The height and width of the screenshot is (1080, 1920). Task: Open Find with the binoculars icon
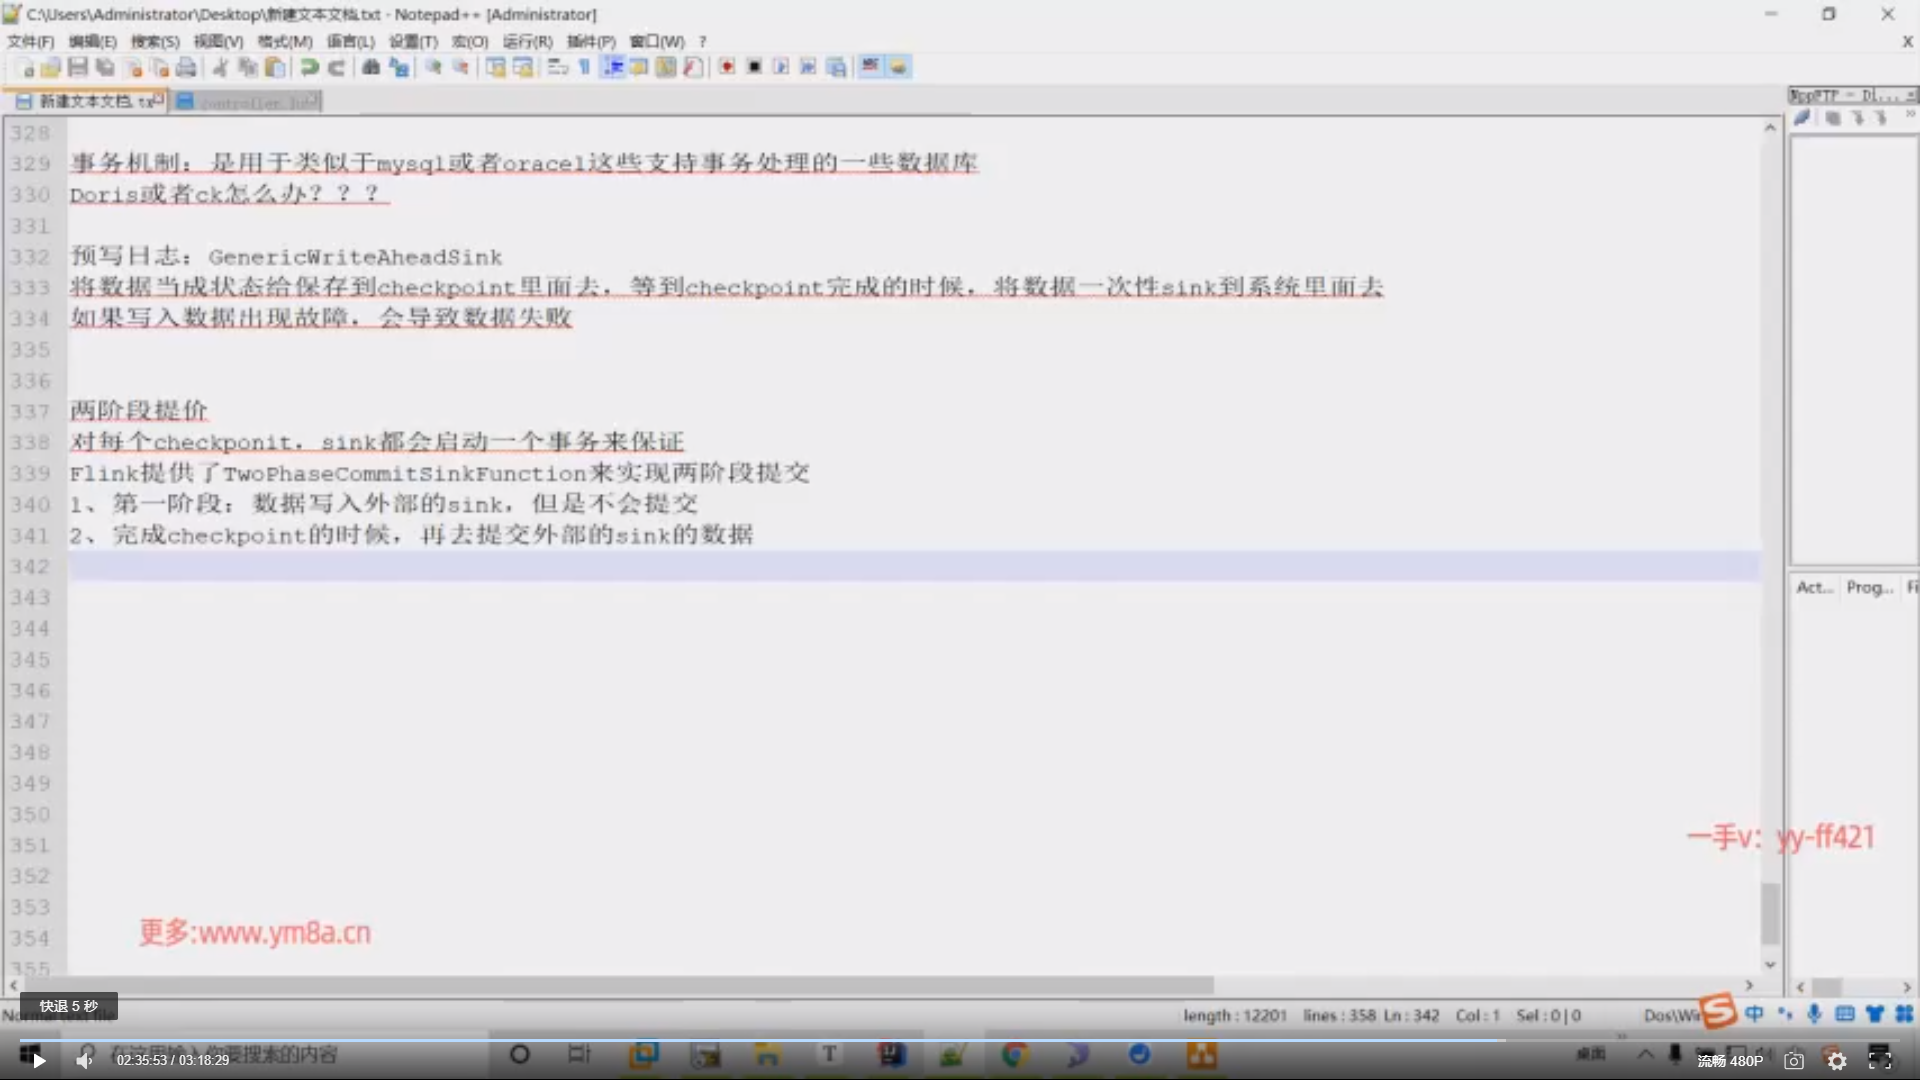tap(371, 67)
